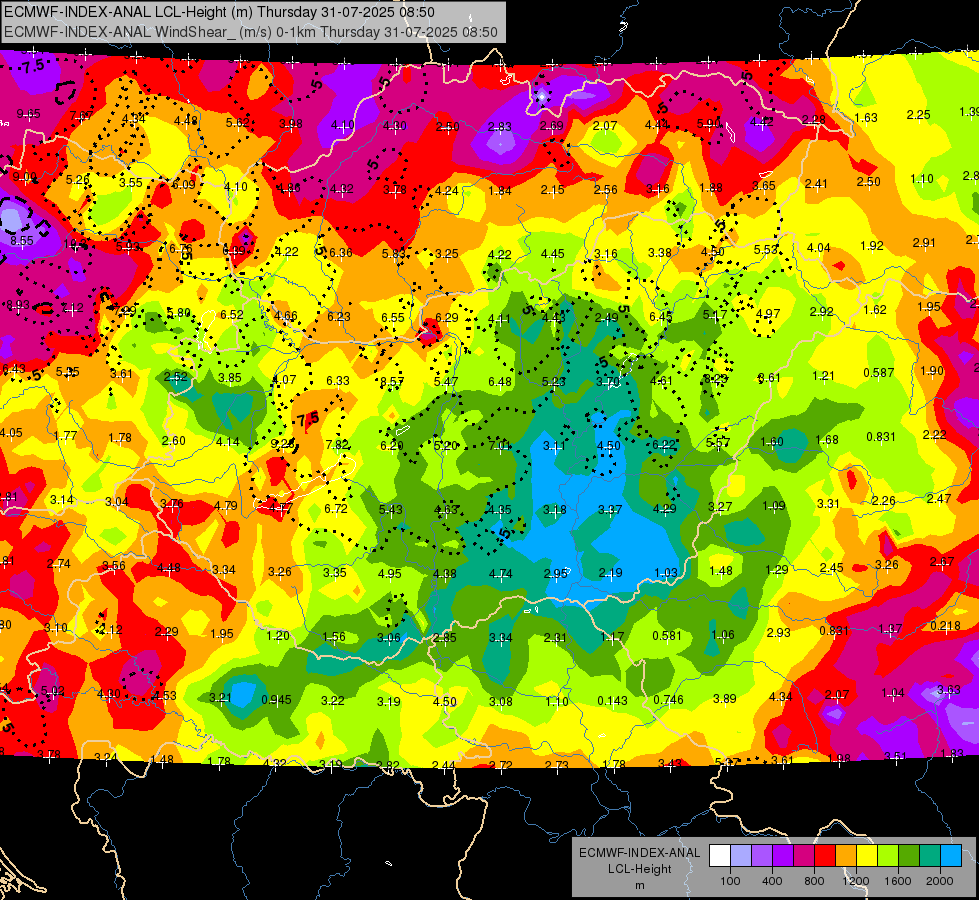Click the wind shear value 1.09
Image resolution: width=979 pixels, height=900 pixels.
pyautogui.click(x=774, y=506)
